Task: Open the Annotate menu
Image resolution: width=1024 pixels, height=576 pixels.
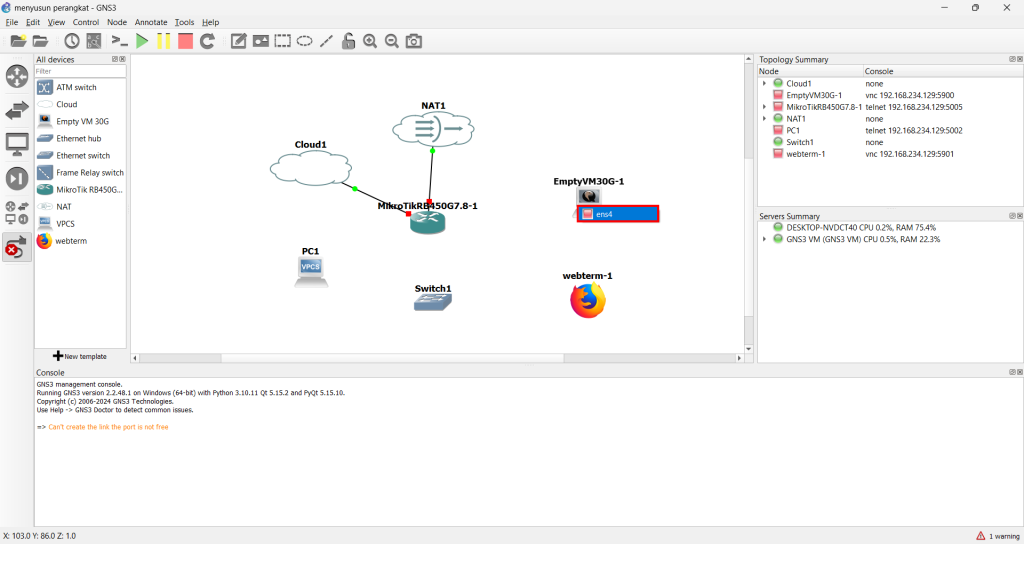Action: [x=151, y=22]
